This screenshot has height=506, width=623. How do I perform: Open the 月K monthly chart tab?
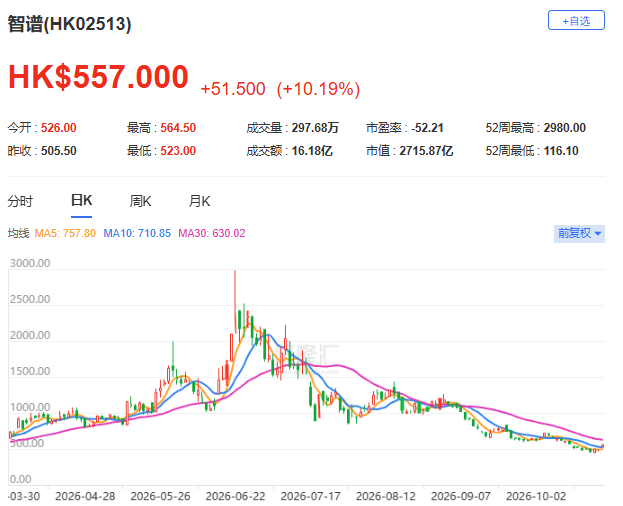click(x=199, y=201)
